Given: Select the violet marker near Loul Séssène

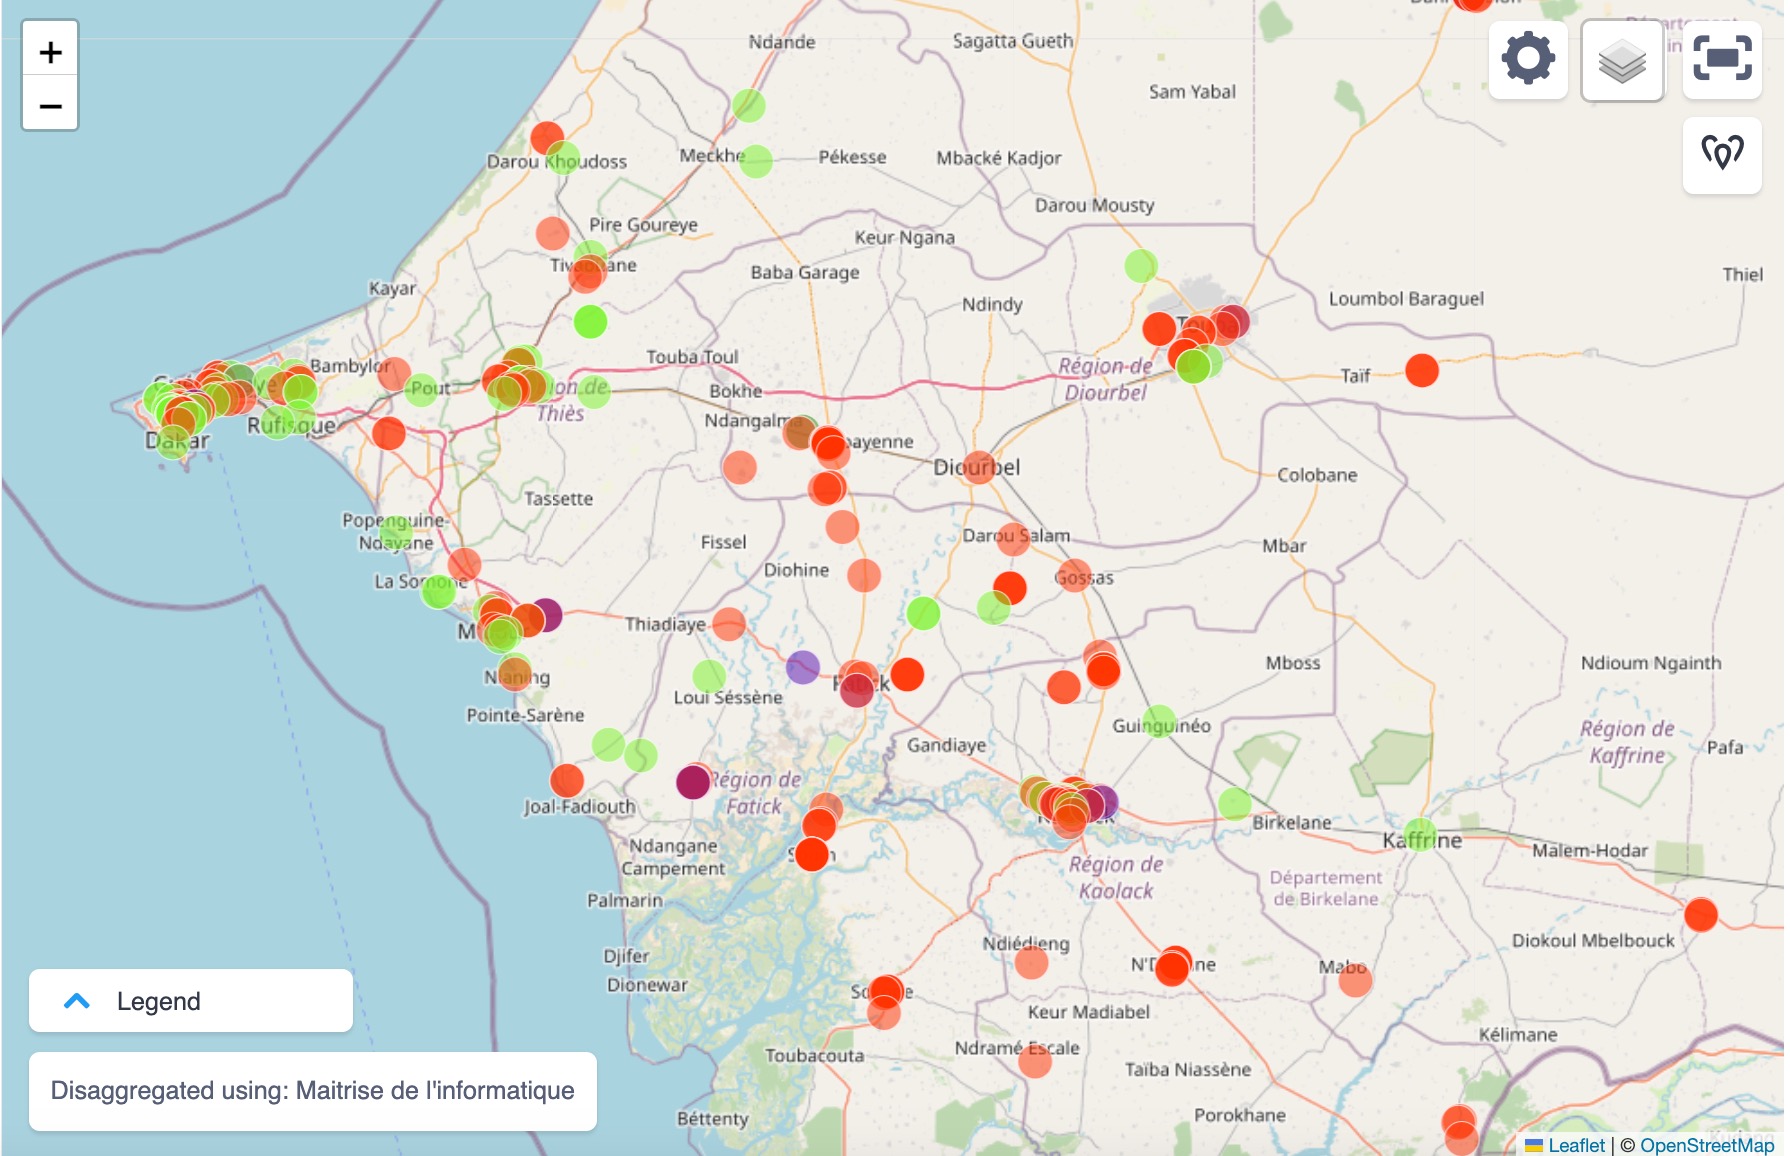Looking at the screenshot, I should pos(802,667).
